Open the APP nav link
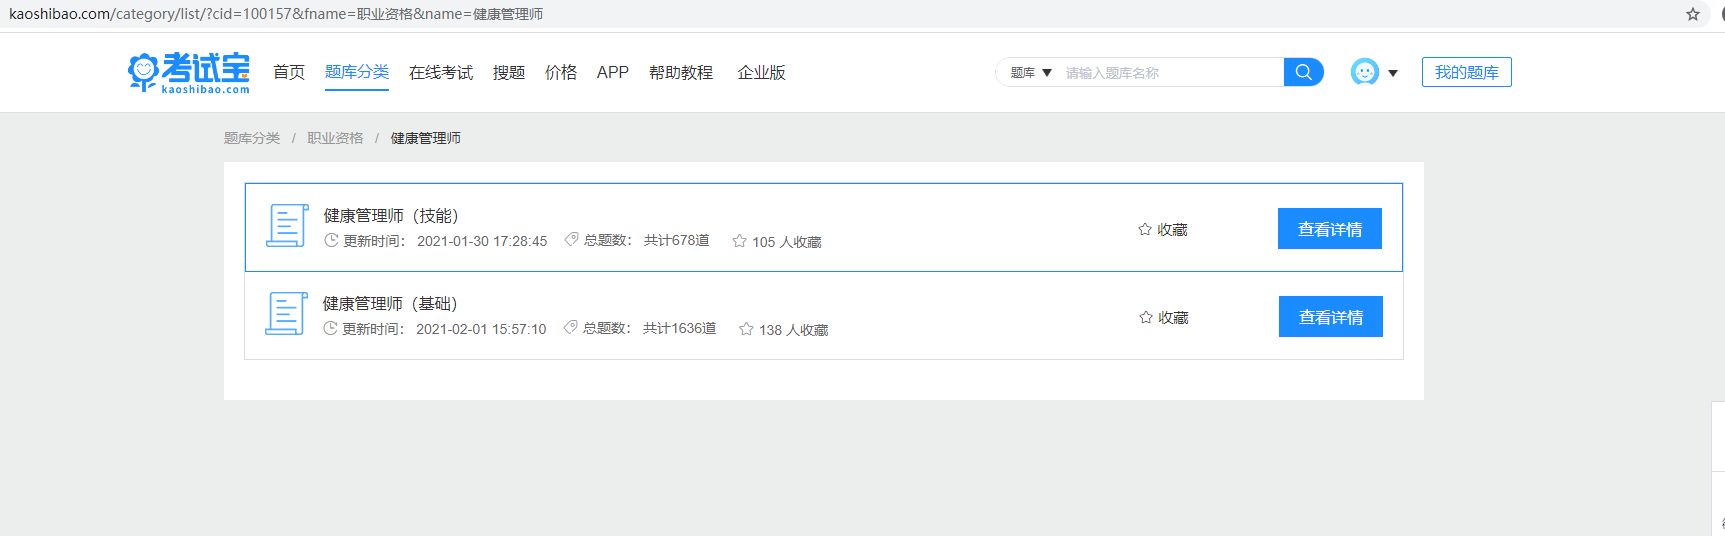The height and width of the screenshot is (536, 1725). (x=613, y=72)
